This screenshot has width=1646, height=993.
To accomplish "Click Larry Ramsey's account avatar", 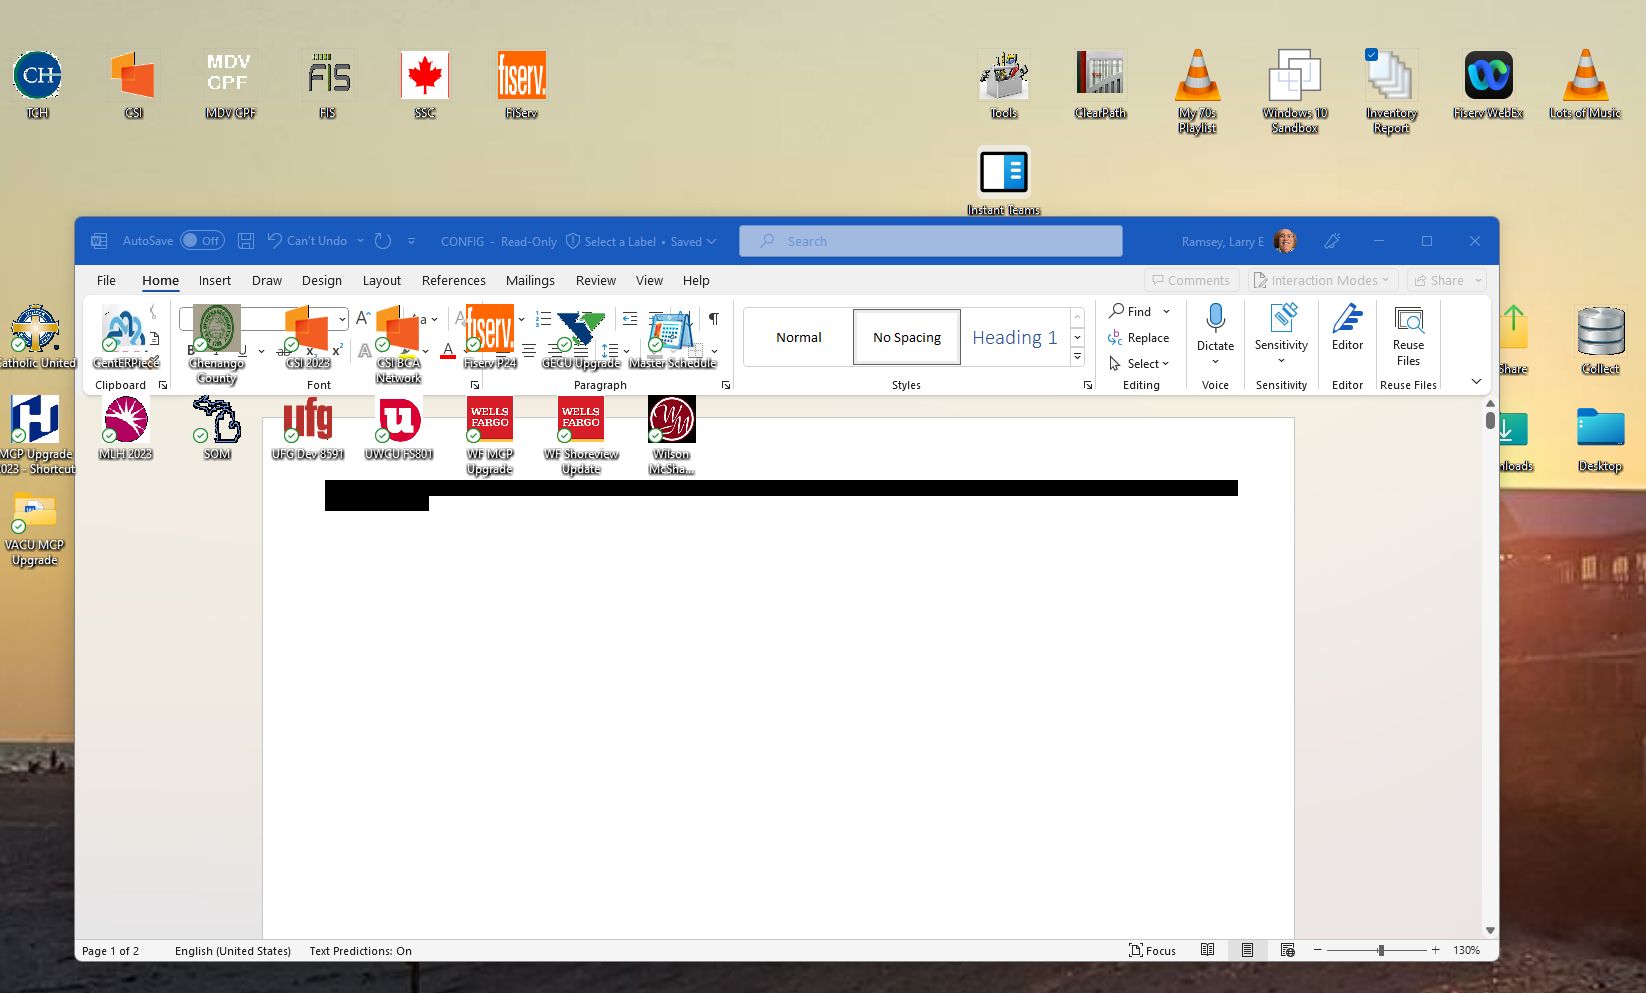I will point(1285,241).
